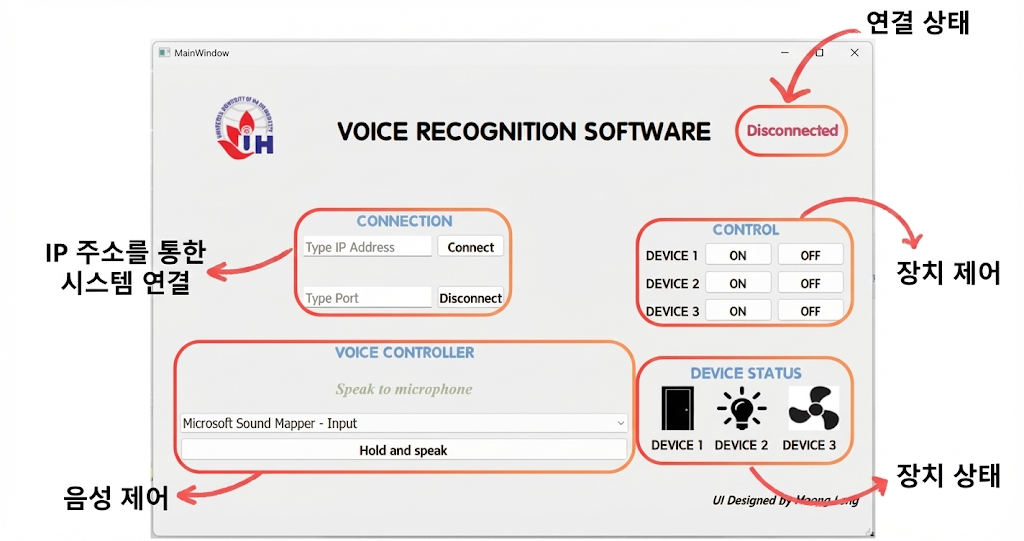Click the Hold and speak button

pyautogui.click(x=403, y=451)
